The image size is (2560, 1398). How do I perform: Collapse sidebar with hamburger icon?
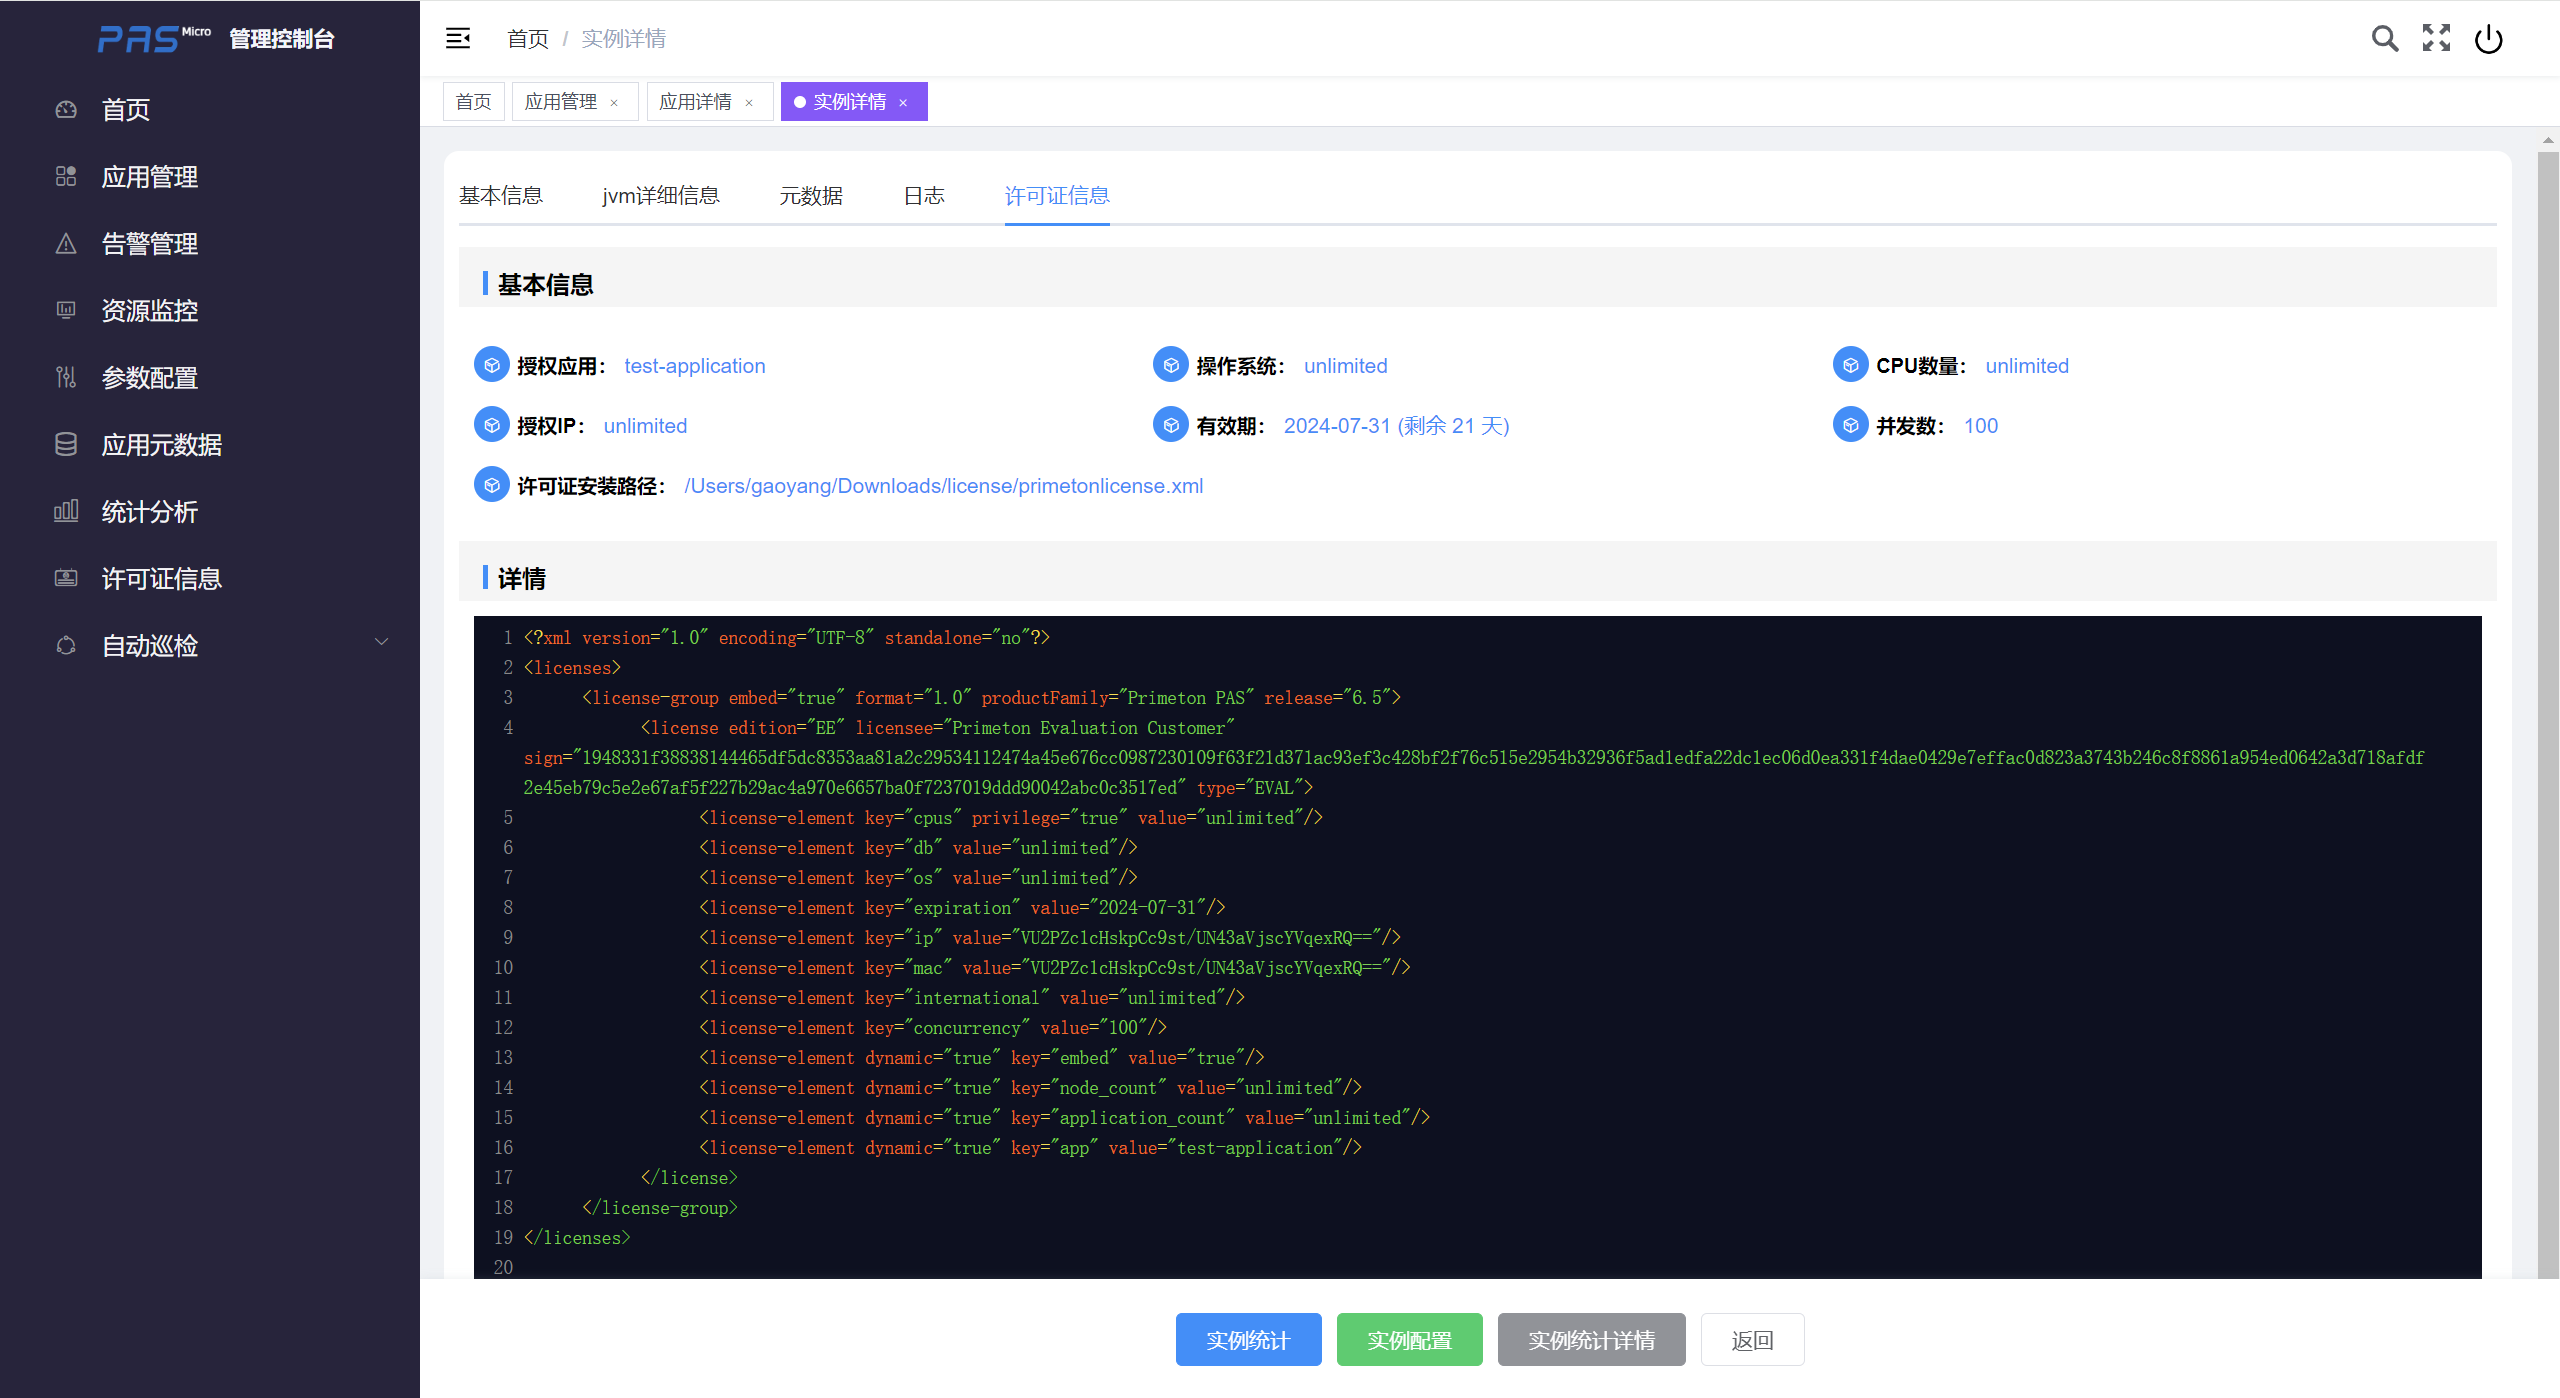click(458, 39)
